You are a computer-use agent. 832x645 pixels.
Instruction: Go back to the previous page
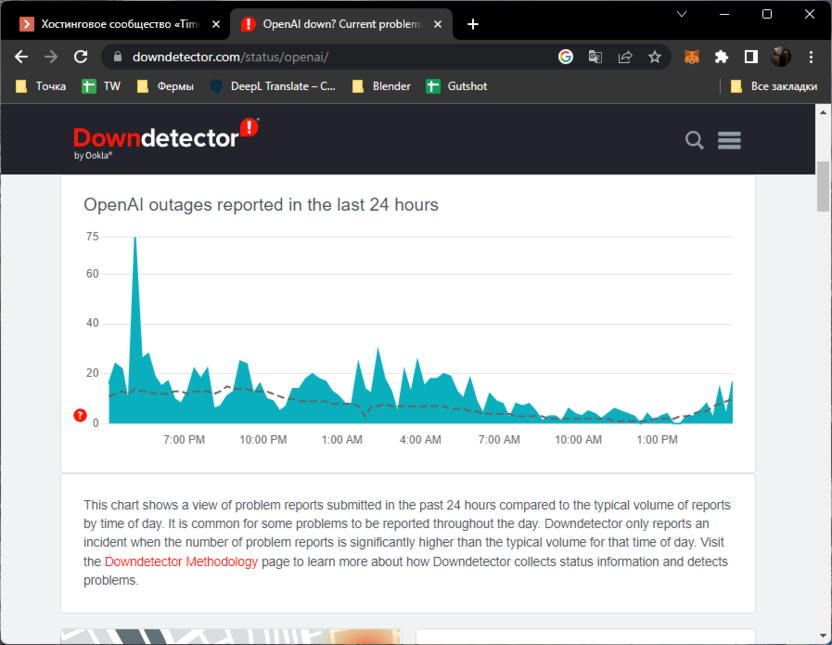21,57
